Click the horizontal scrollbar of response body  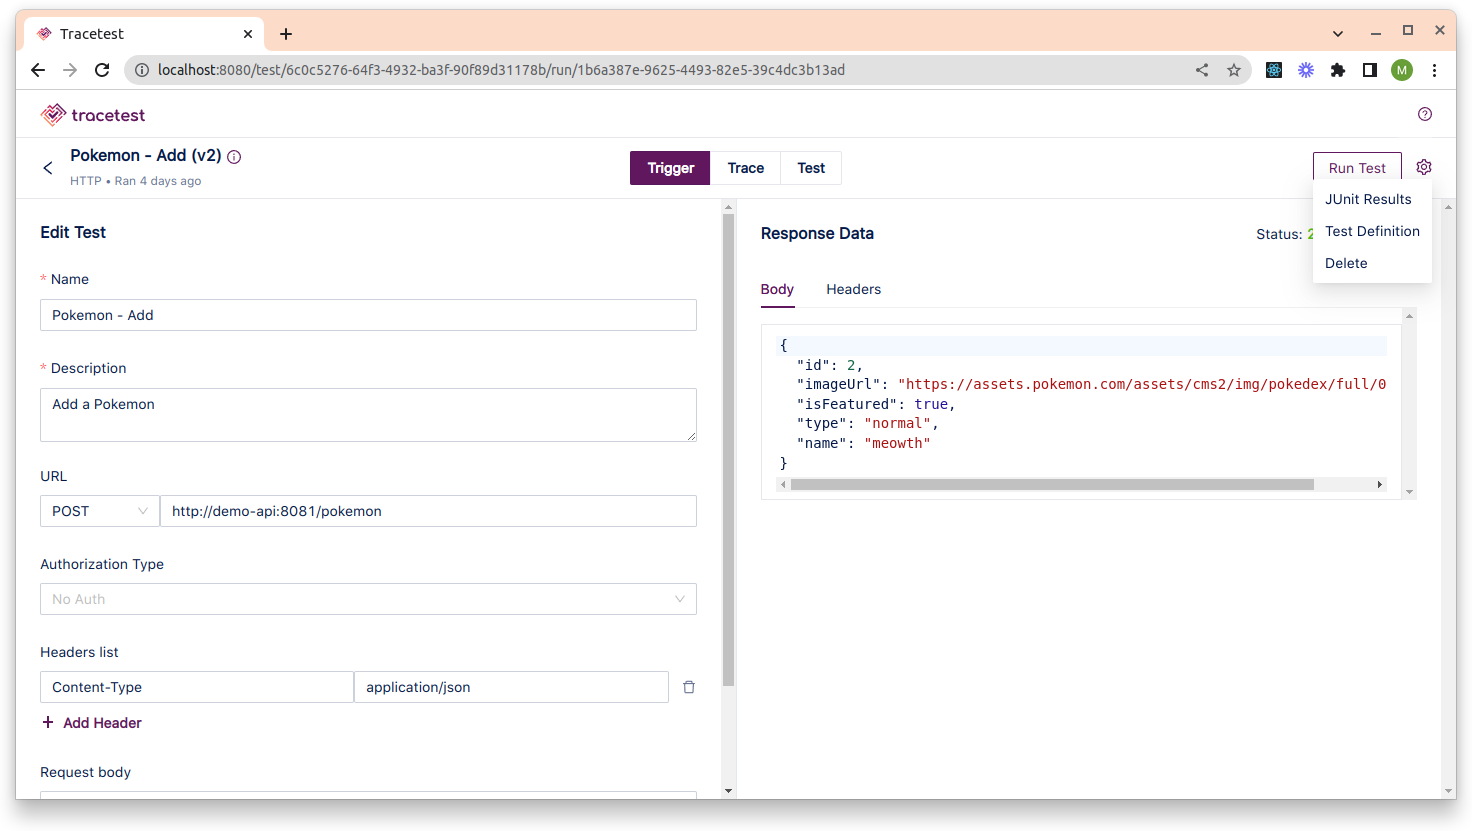[x=1052, y=484]
